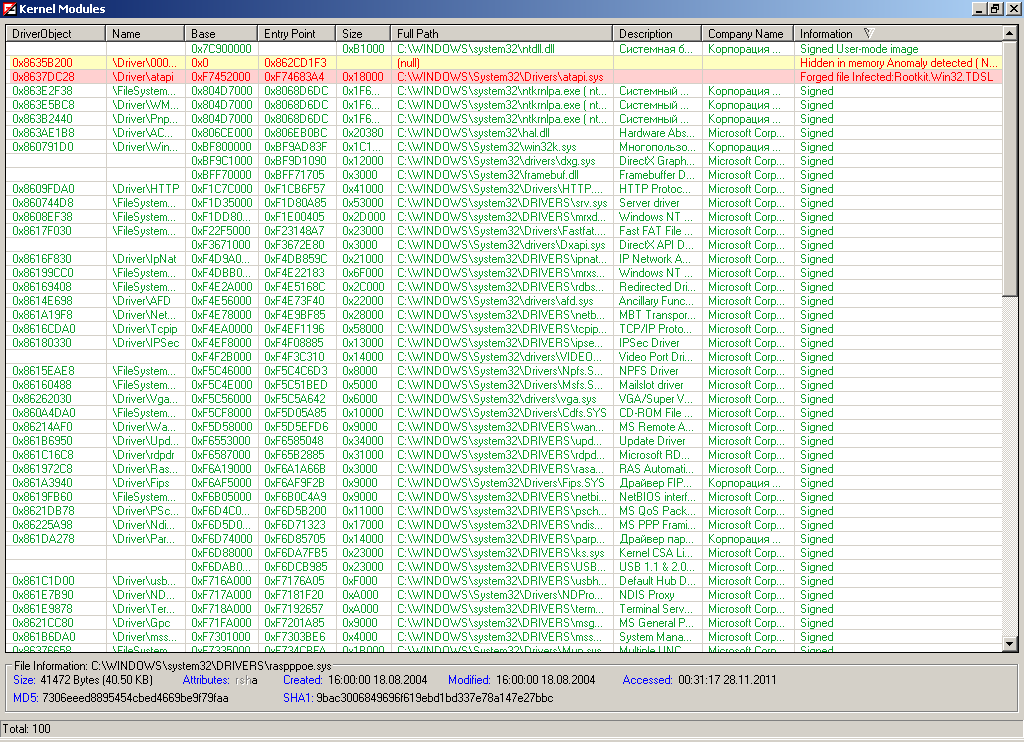Sort by the Company Name column header
1024x742 pixels.
(747, 33)
